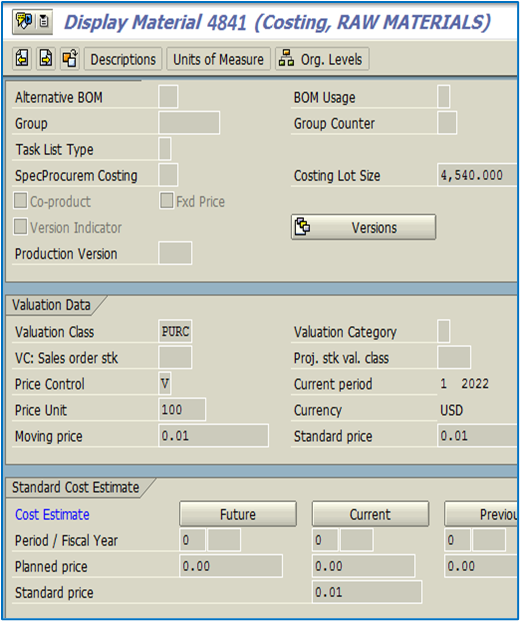
Task: Click the Task List Type field
Action: tap(165, 149)
